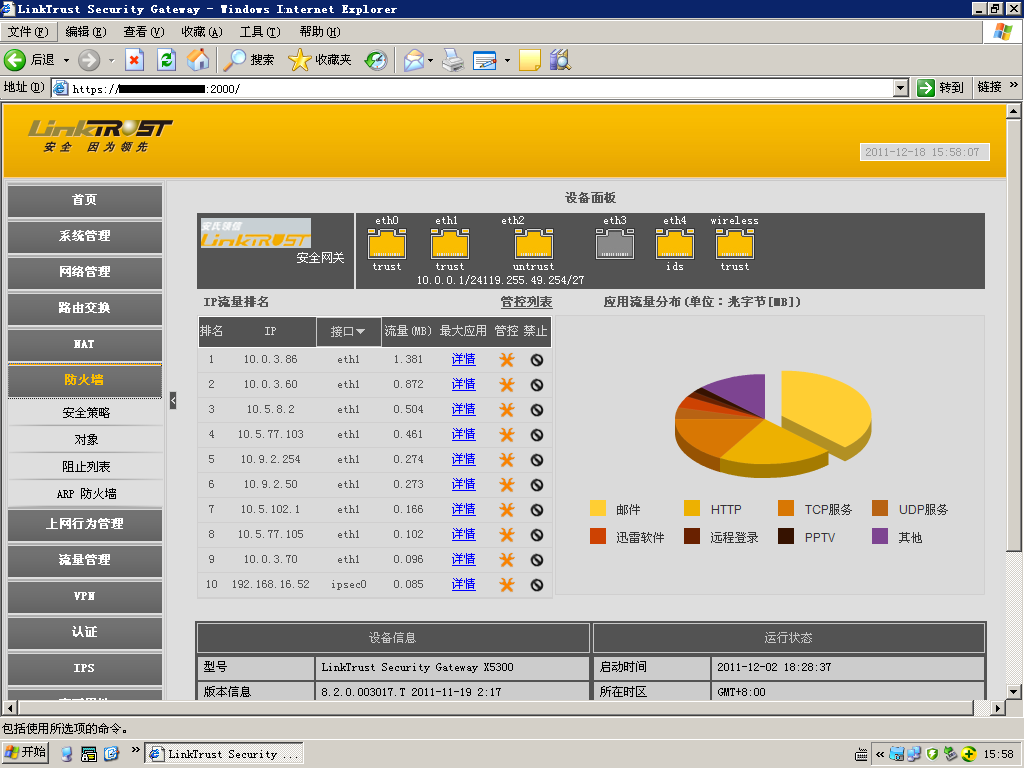This screenshot has height=768, width=1024.
Task: Click control icon for 10.5.102.1 row
Action: coord(507,509)
